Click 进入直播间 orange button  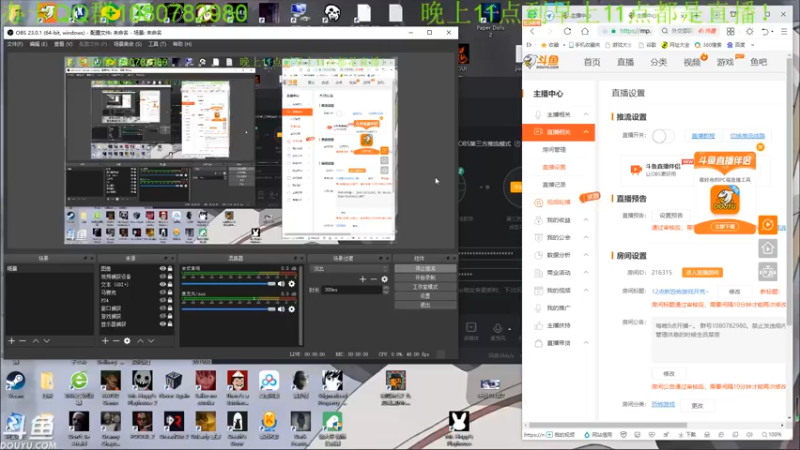(702, 272)
